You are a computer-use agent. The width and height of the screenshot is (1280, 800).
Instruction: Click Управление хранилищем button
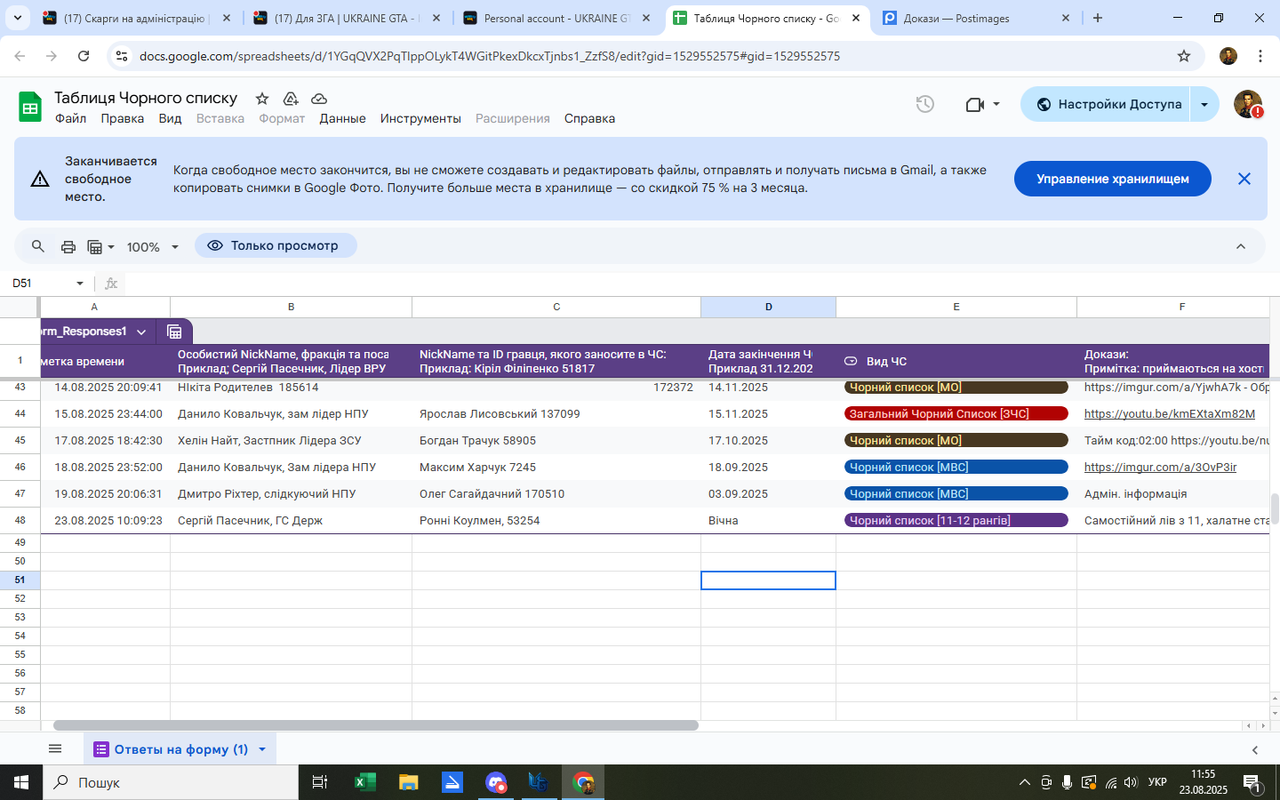click(x=1113, y=179)
